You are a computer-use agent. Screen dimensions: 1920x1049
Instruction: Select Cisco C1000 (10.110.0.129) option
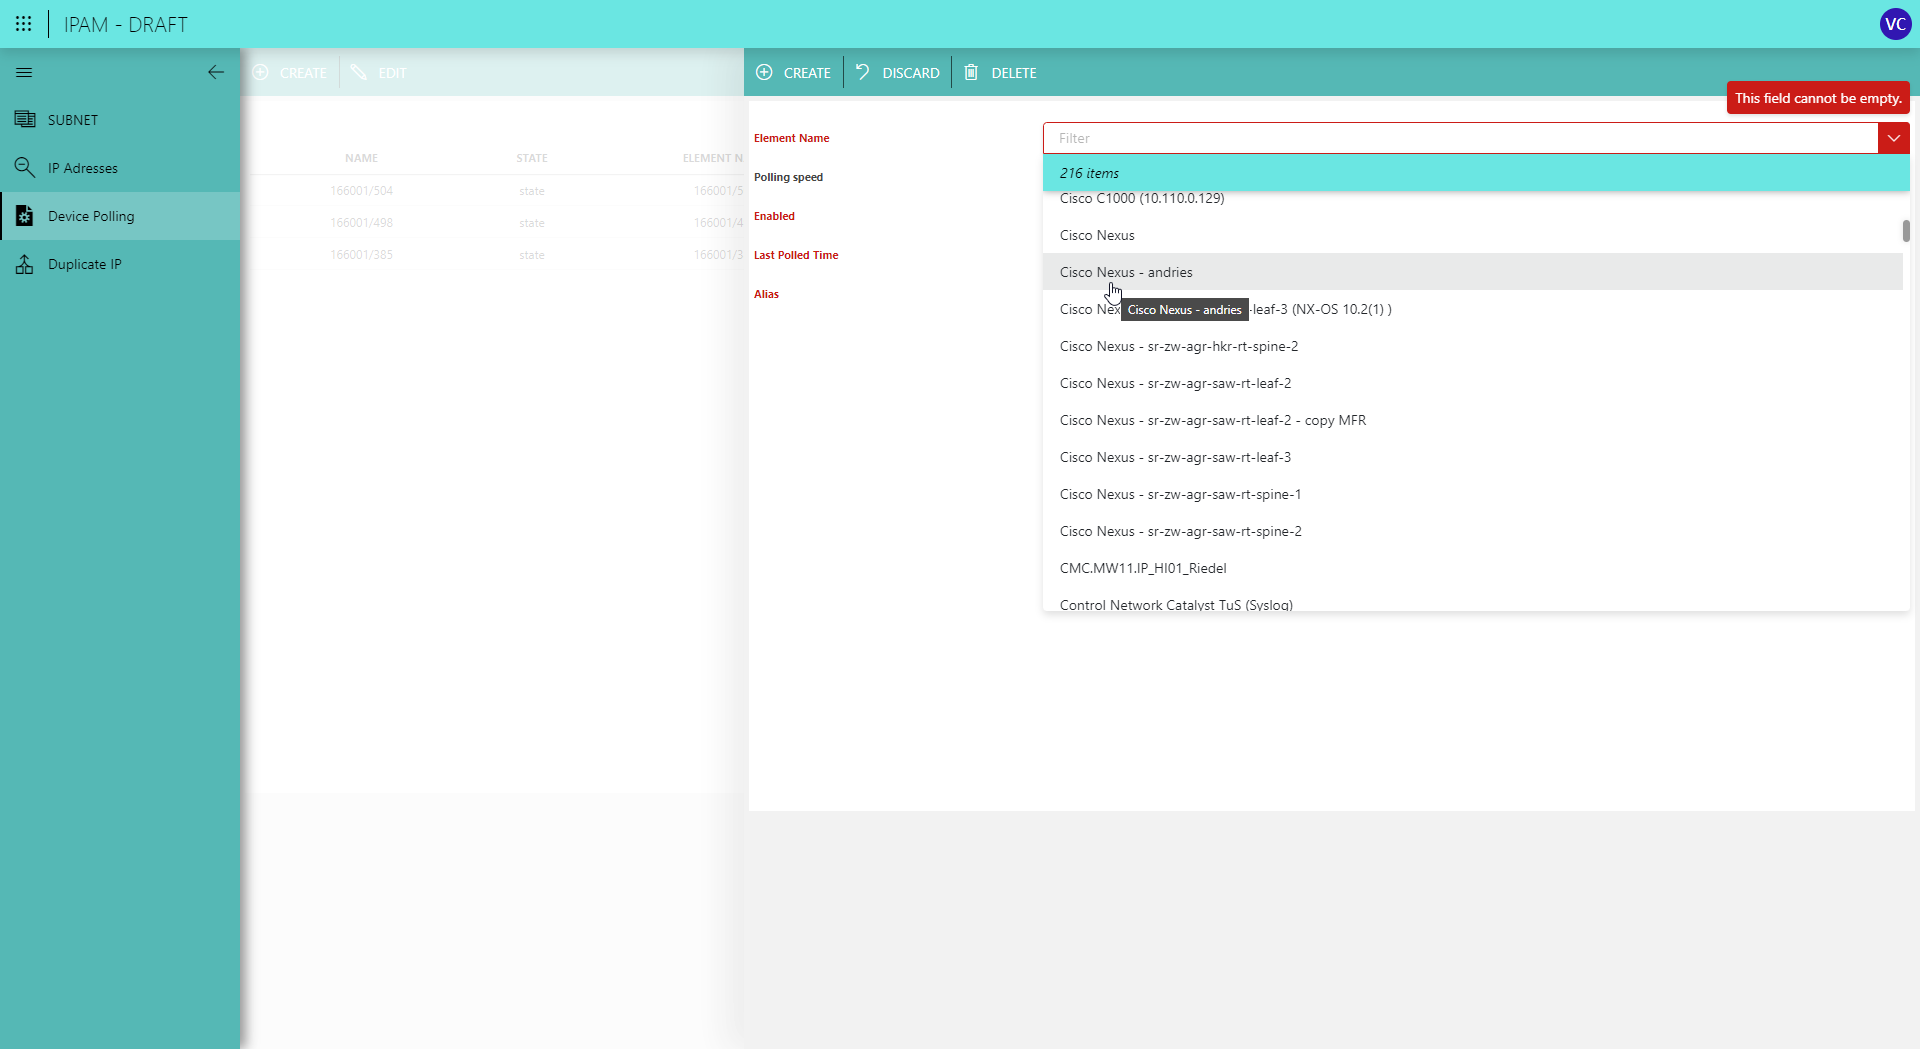[x=1472, y=199]
